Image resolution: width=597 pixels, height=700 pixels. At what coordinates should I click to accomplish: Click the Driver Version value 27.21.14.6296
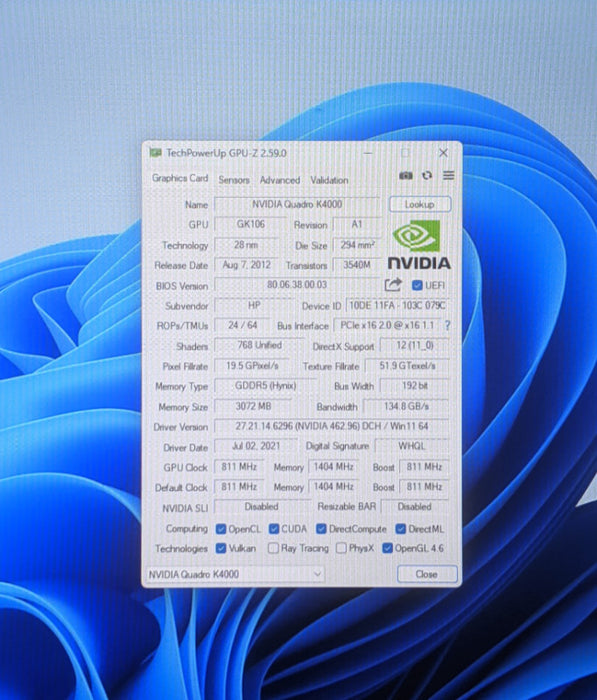pos(332,426)
